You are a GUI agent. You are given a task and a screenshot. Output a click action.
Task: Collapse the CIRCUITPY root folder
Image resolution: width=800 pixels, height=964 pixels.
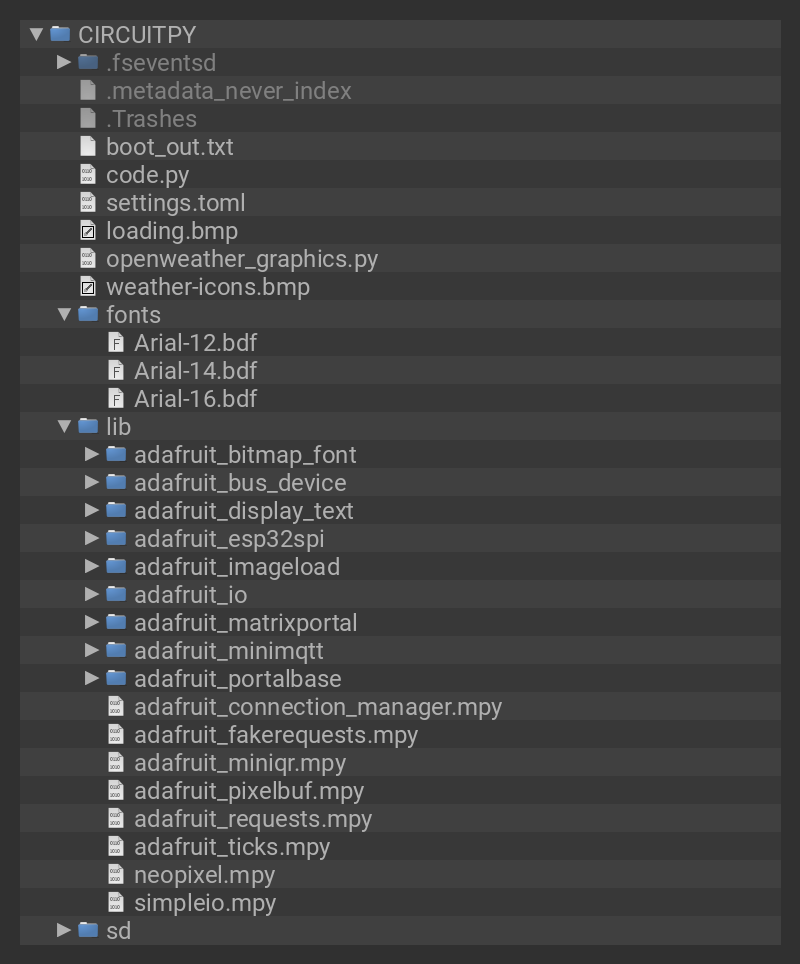(x=37, y=35)
